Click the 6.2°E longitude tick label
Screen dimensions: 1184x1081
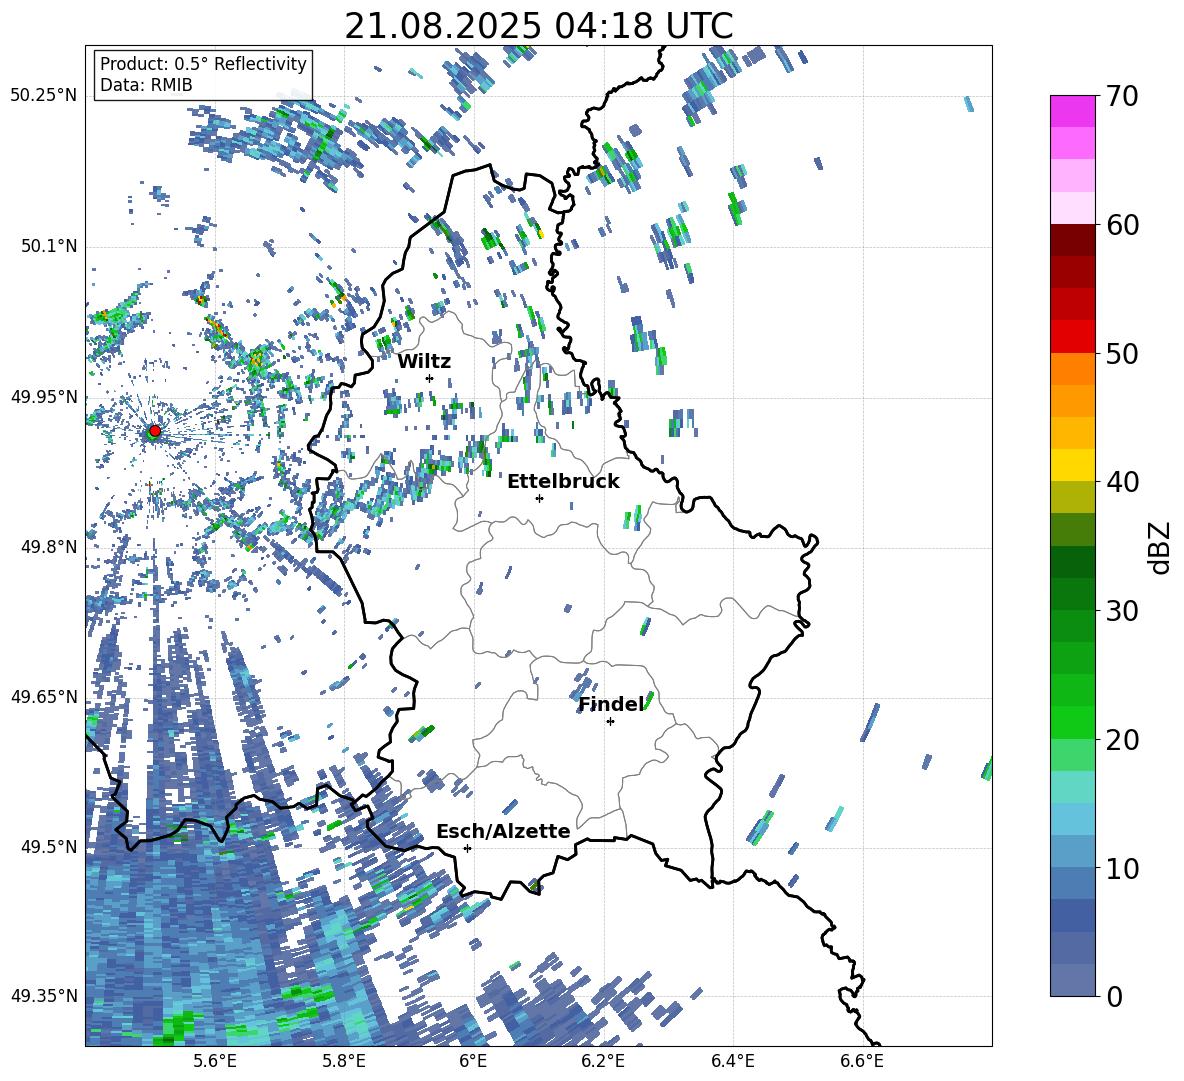(x=603, y=1062)
